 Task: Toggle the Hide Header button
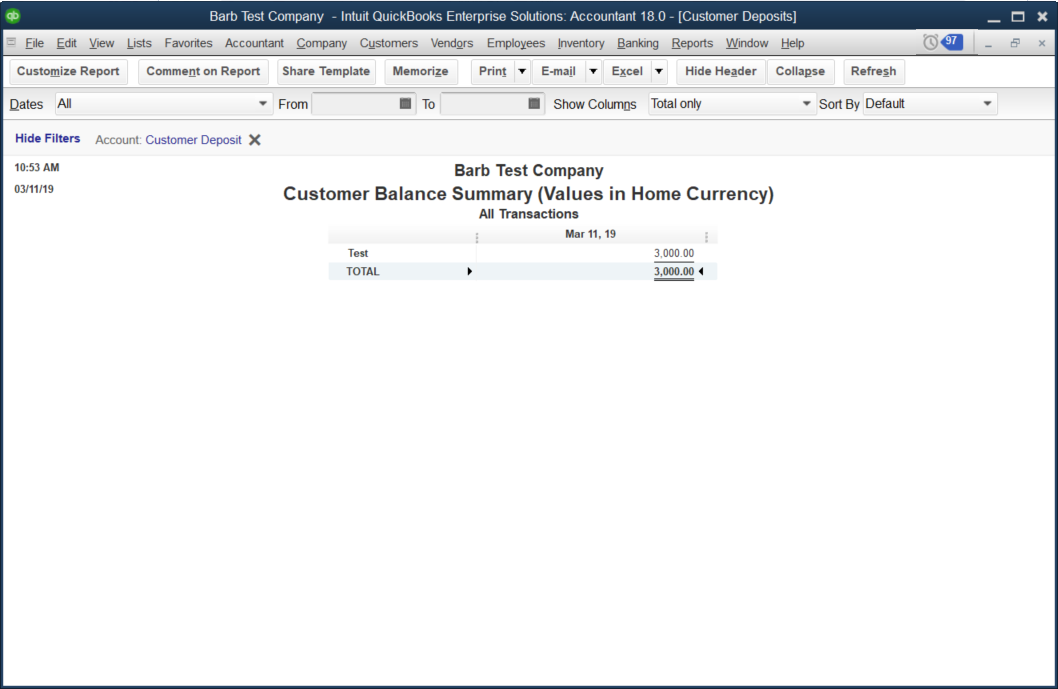pos(721,72)
